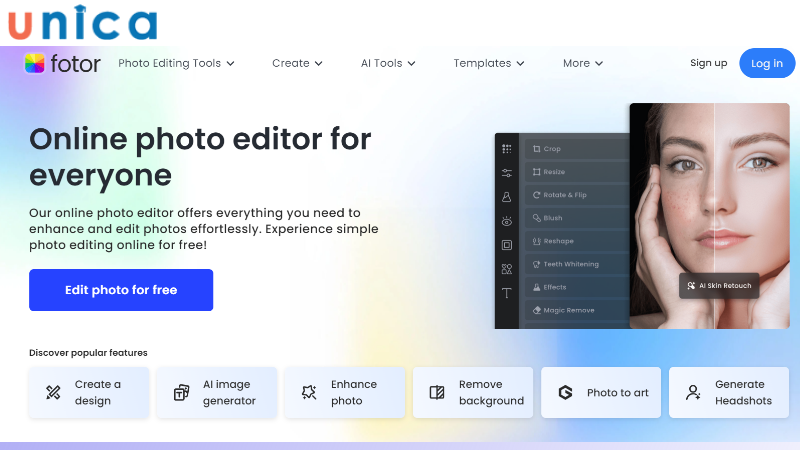
Task: Open the Adjust sliders icon in sidebar
Action: [x=507, y=173]
